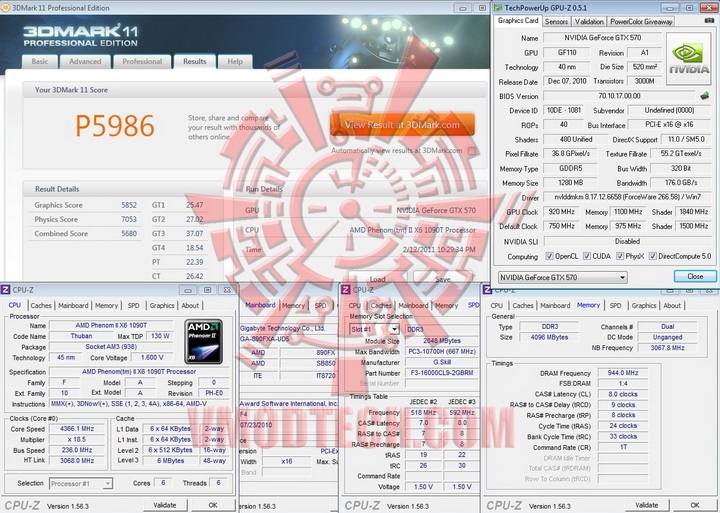The image size is (720, 513).
Task: Toggle the DirectCompute 5.0 checkbox
Action: (x=652, y=256)
